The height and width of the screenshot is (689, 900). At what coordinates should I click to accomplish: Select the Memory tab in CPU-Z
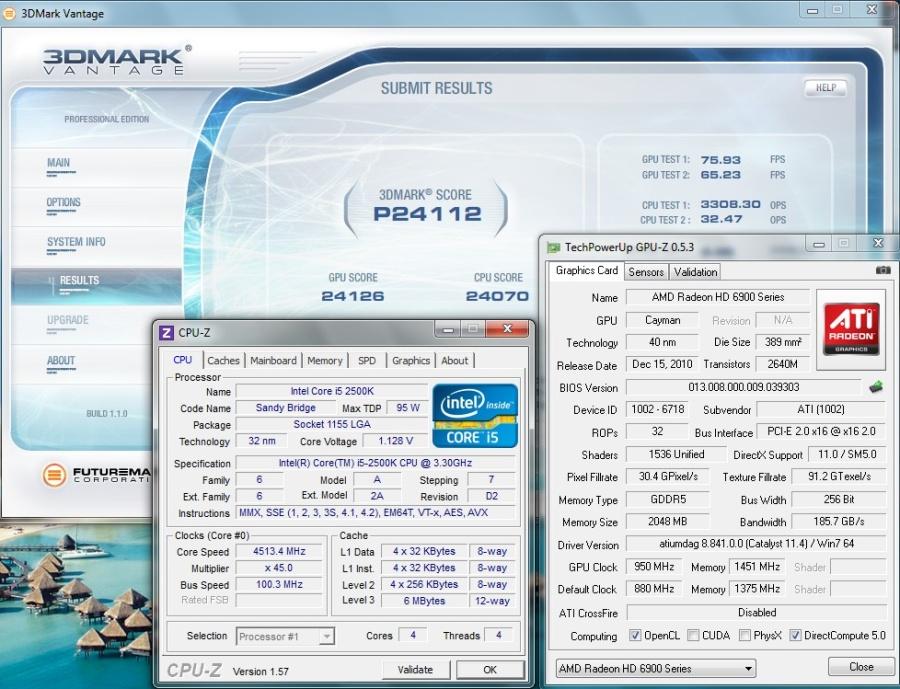(x=324, y=361)
